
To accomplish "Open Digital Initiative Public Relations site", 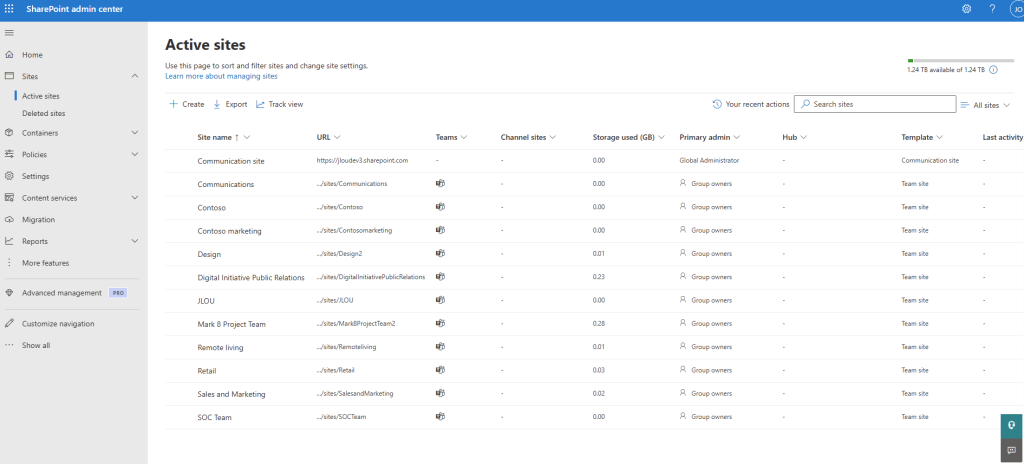I will pos(251,277).
